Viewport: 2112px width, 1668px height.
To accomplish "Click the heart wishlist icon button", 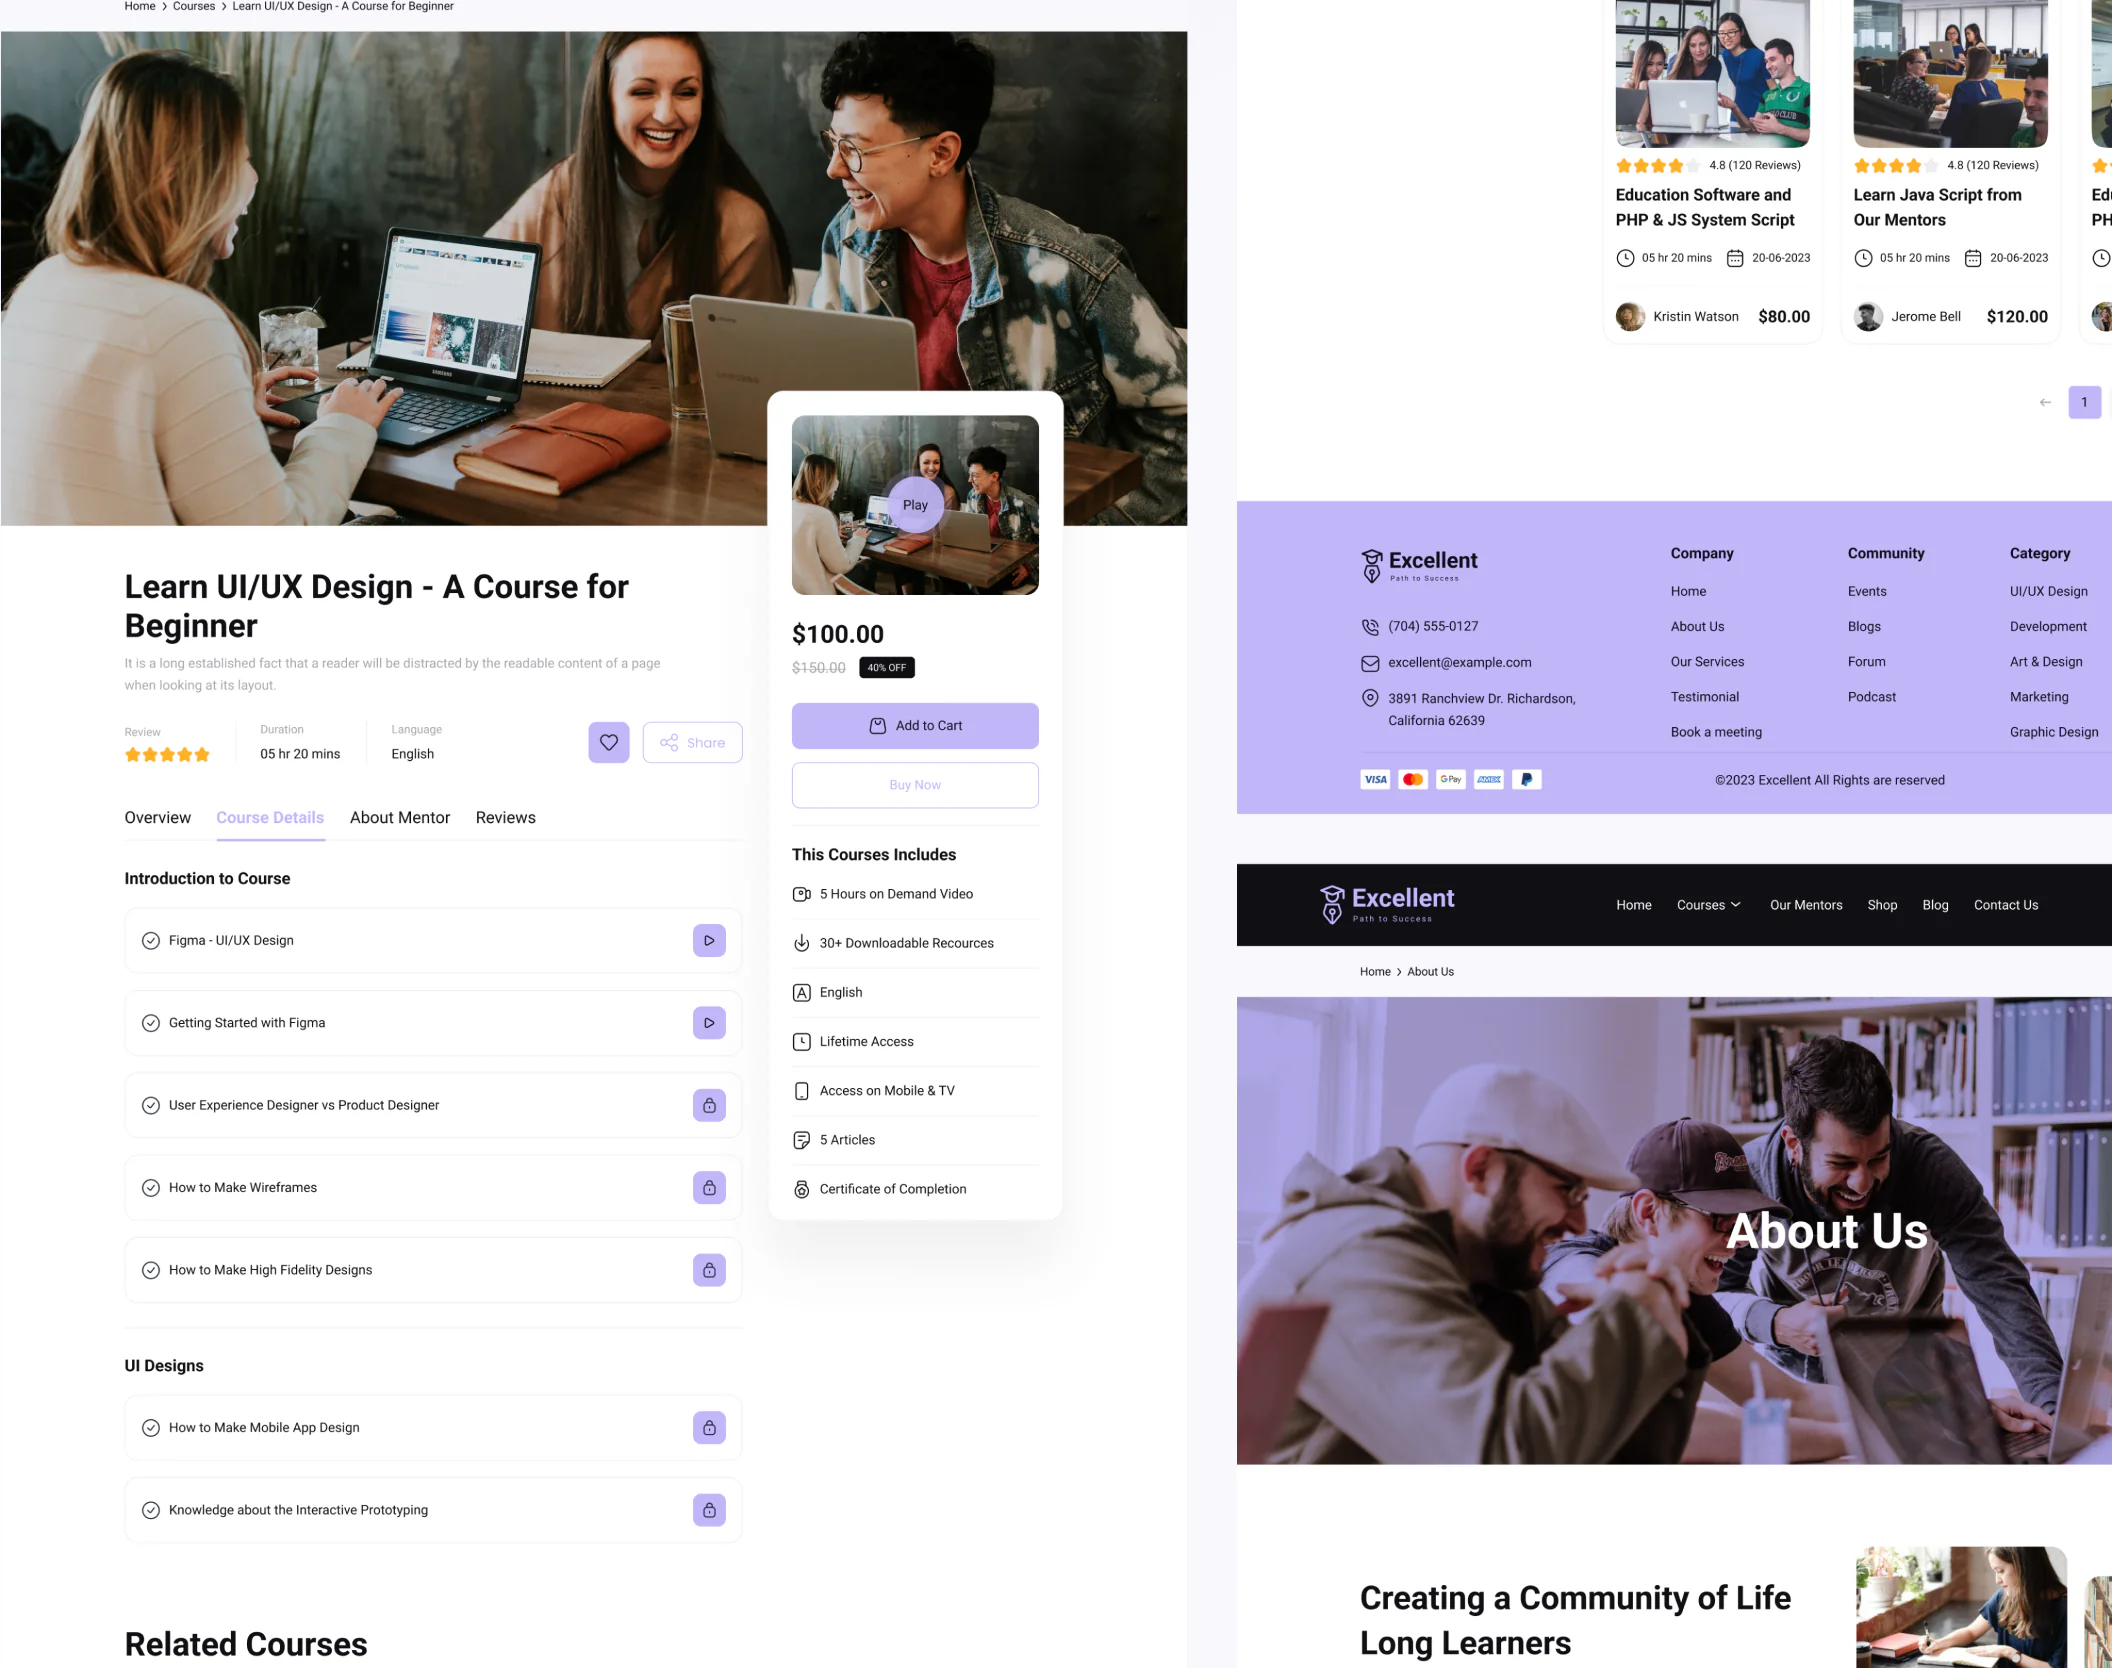I will click(608, 742).
